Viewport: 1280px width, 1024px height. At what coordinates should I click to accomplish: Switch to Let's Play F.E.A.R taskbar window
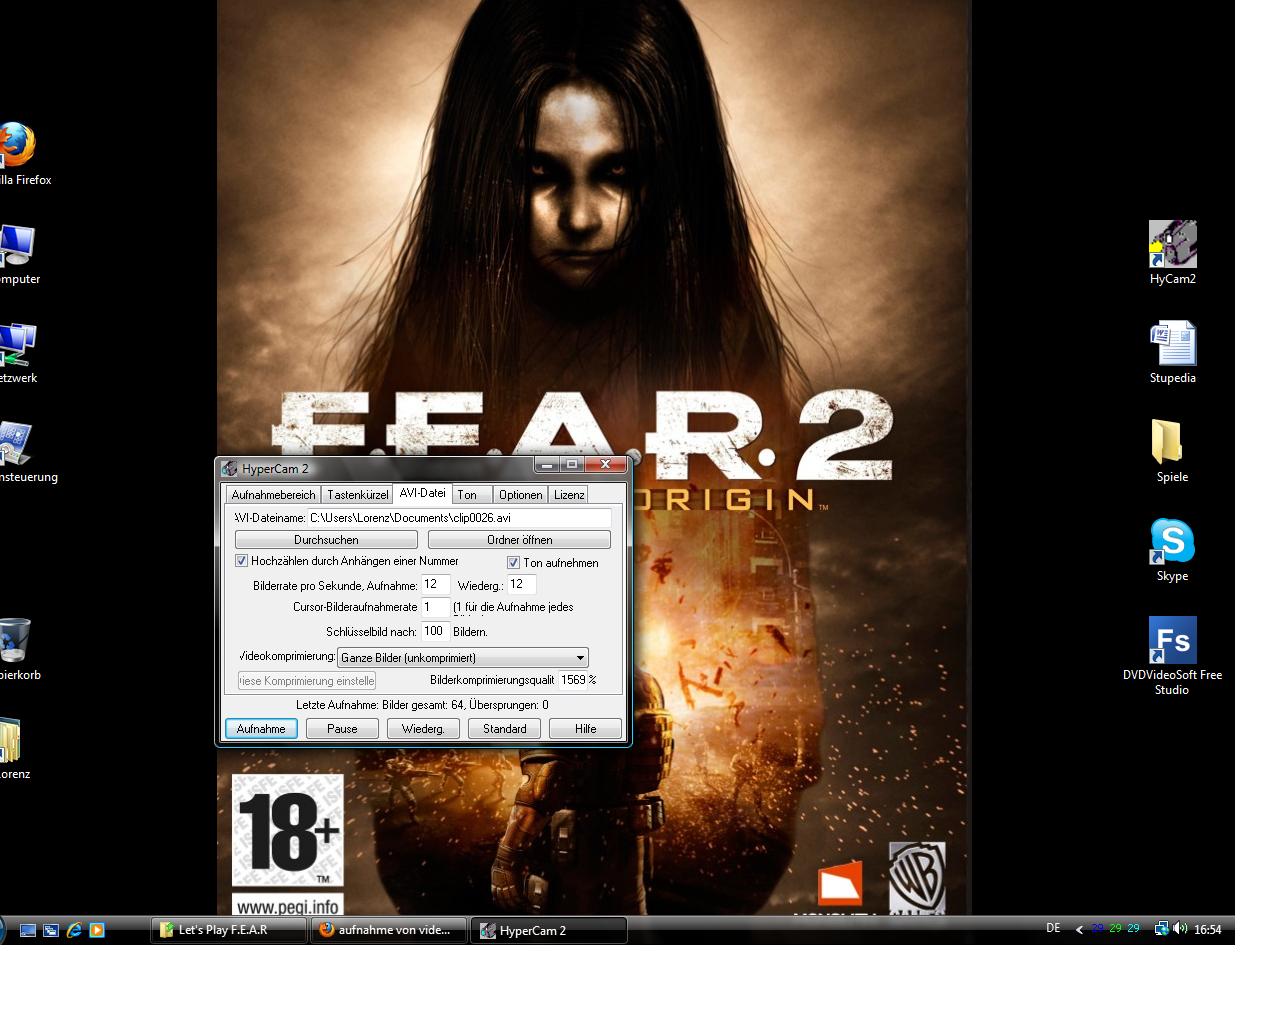click(228, 930)
